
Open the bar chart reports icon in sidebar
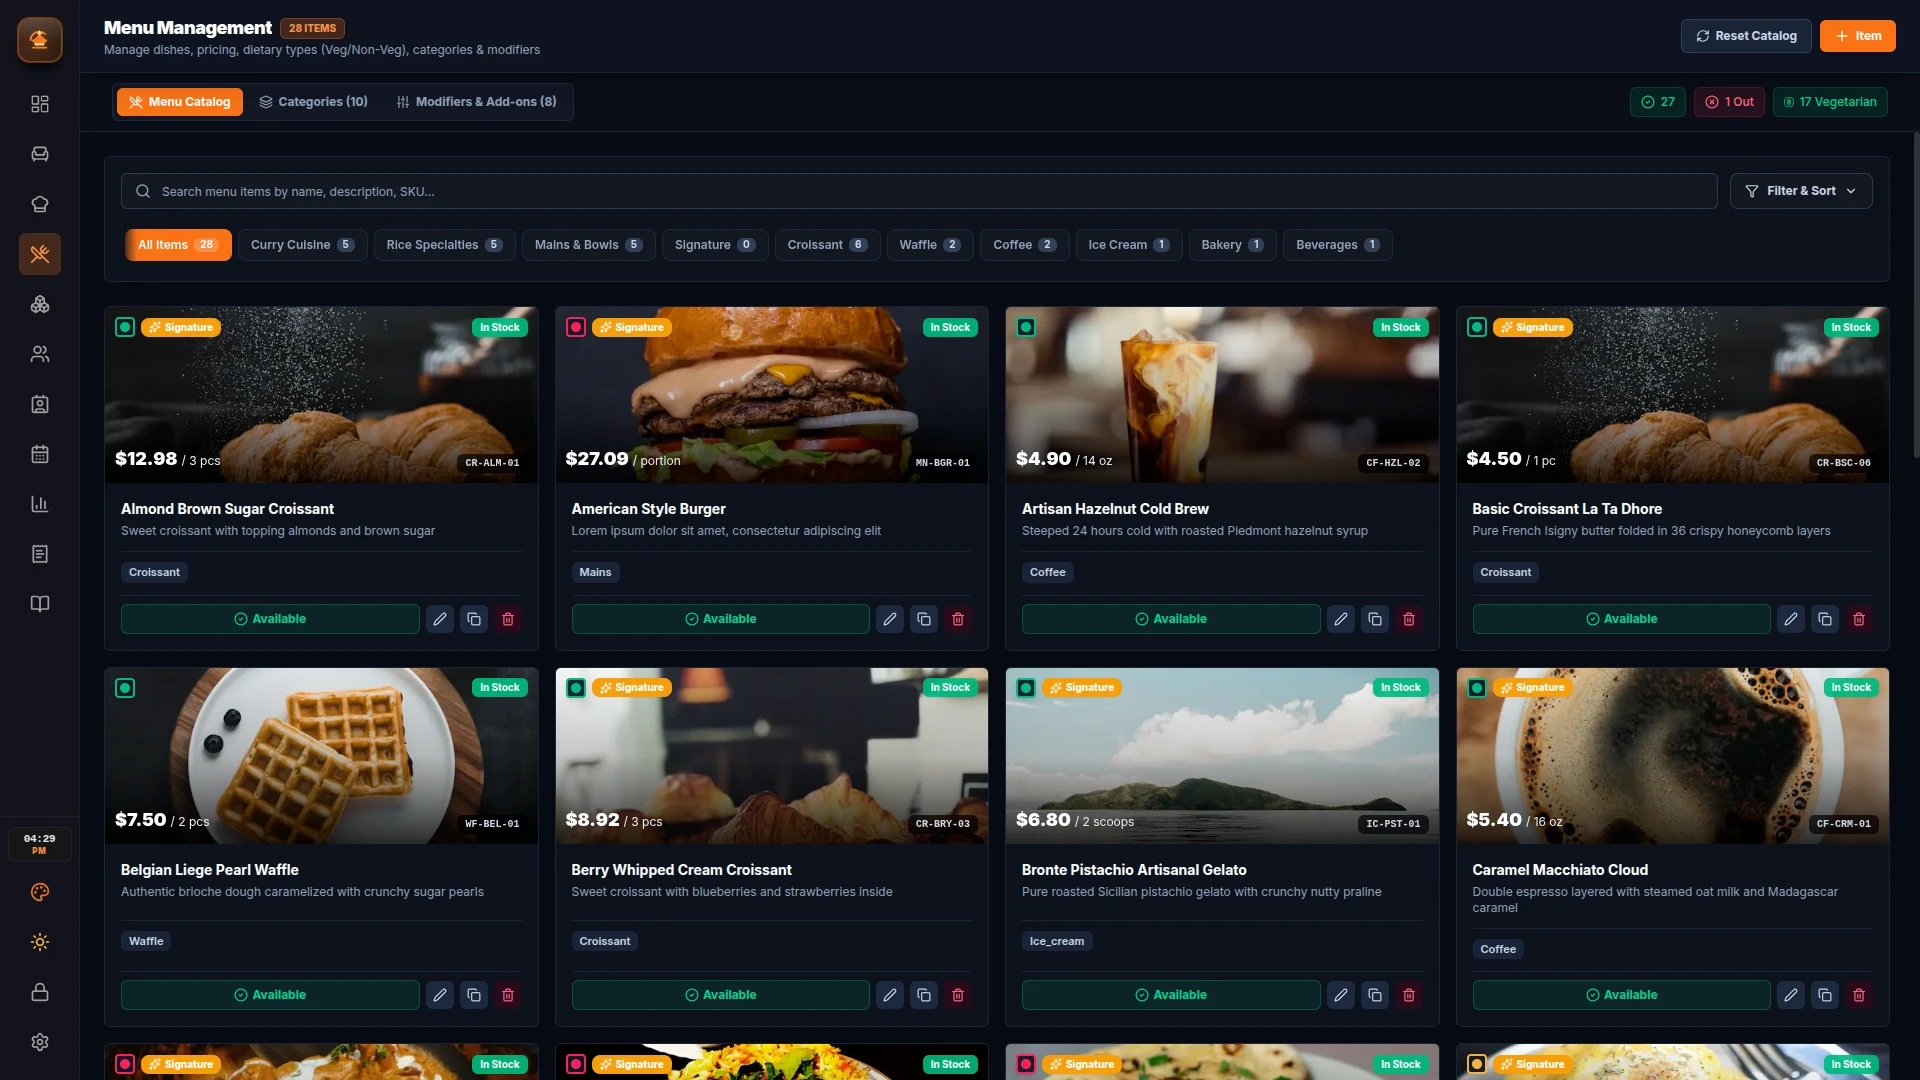coord(40,504)
